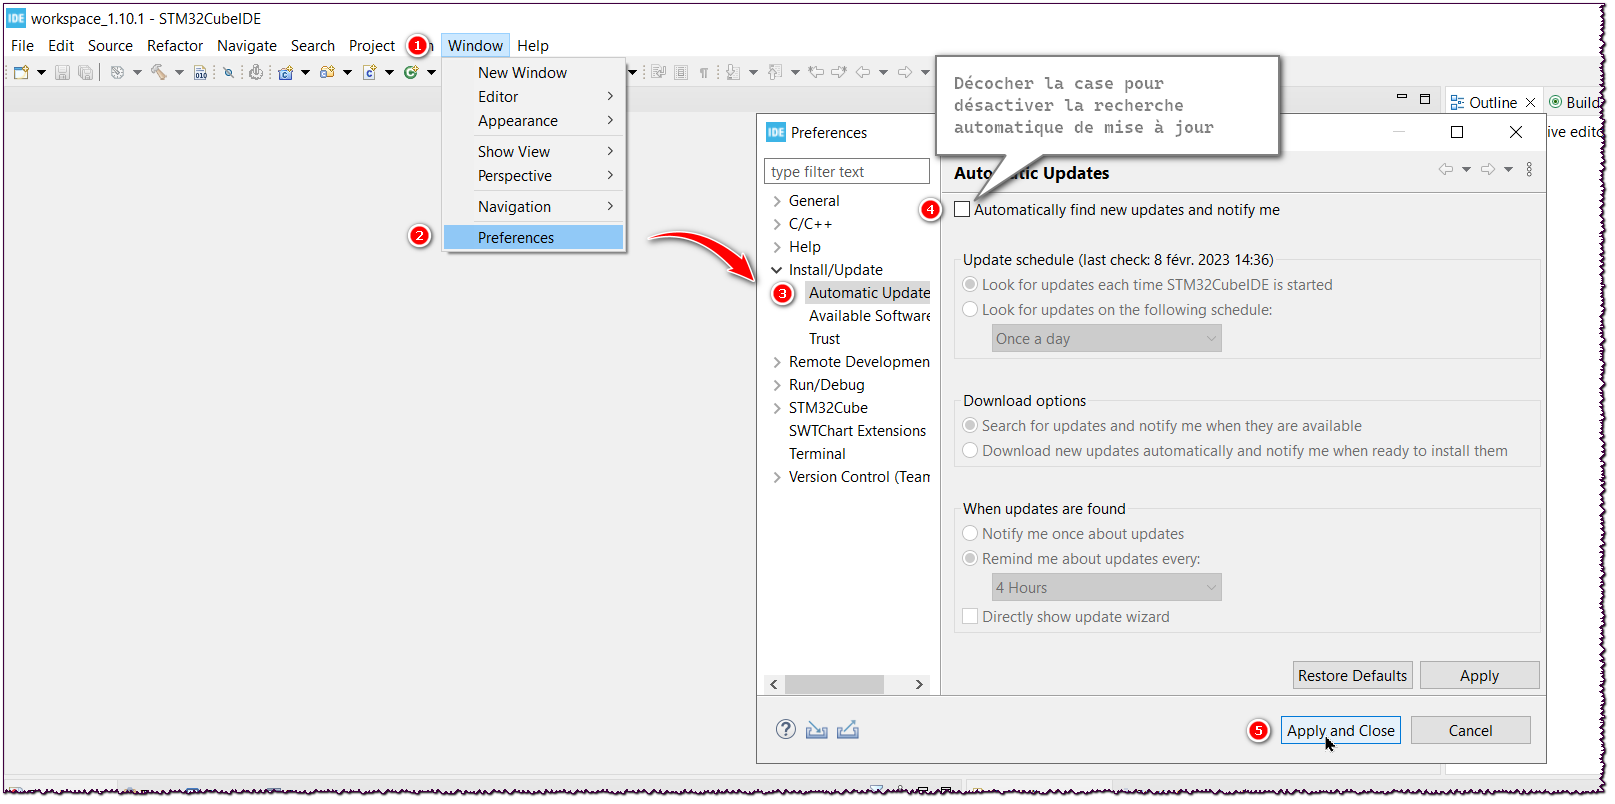Click Preferences page back-arrow icon

click(x=1446, y=169)
